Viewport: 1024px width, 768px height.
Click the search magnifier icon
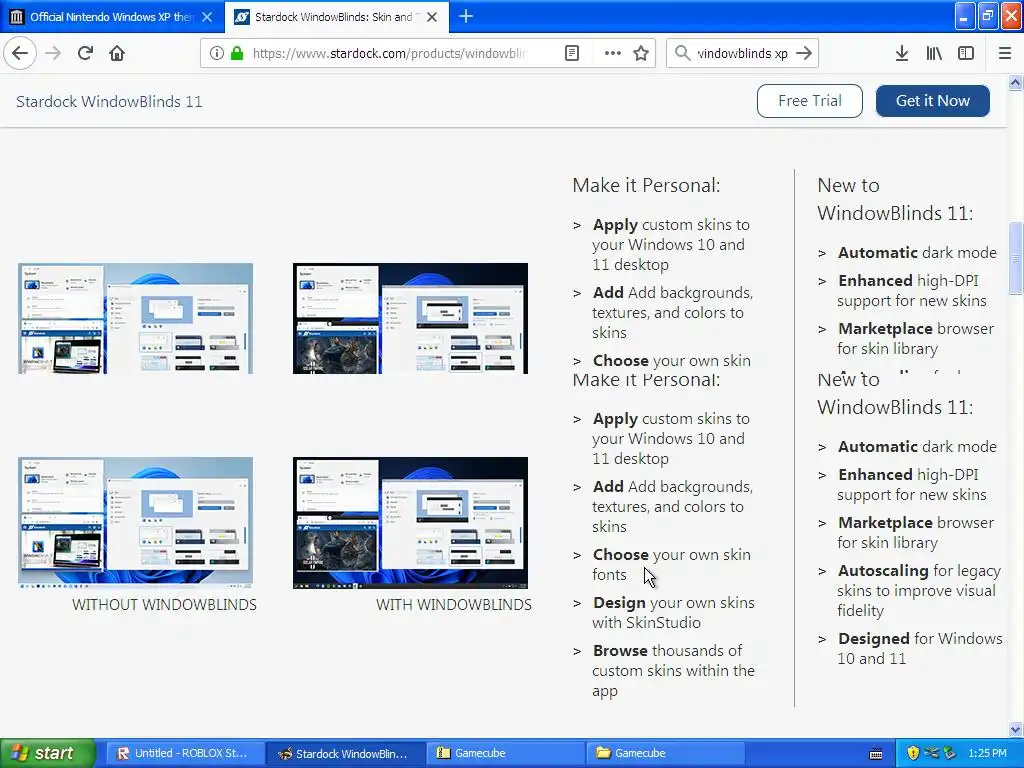click(682, 53)
